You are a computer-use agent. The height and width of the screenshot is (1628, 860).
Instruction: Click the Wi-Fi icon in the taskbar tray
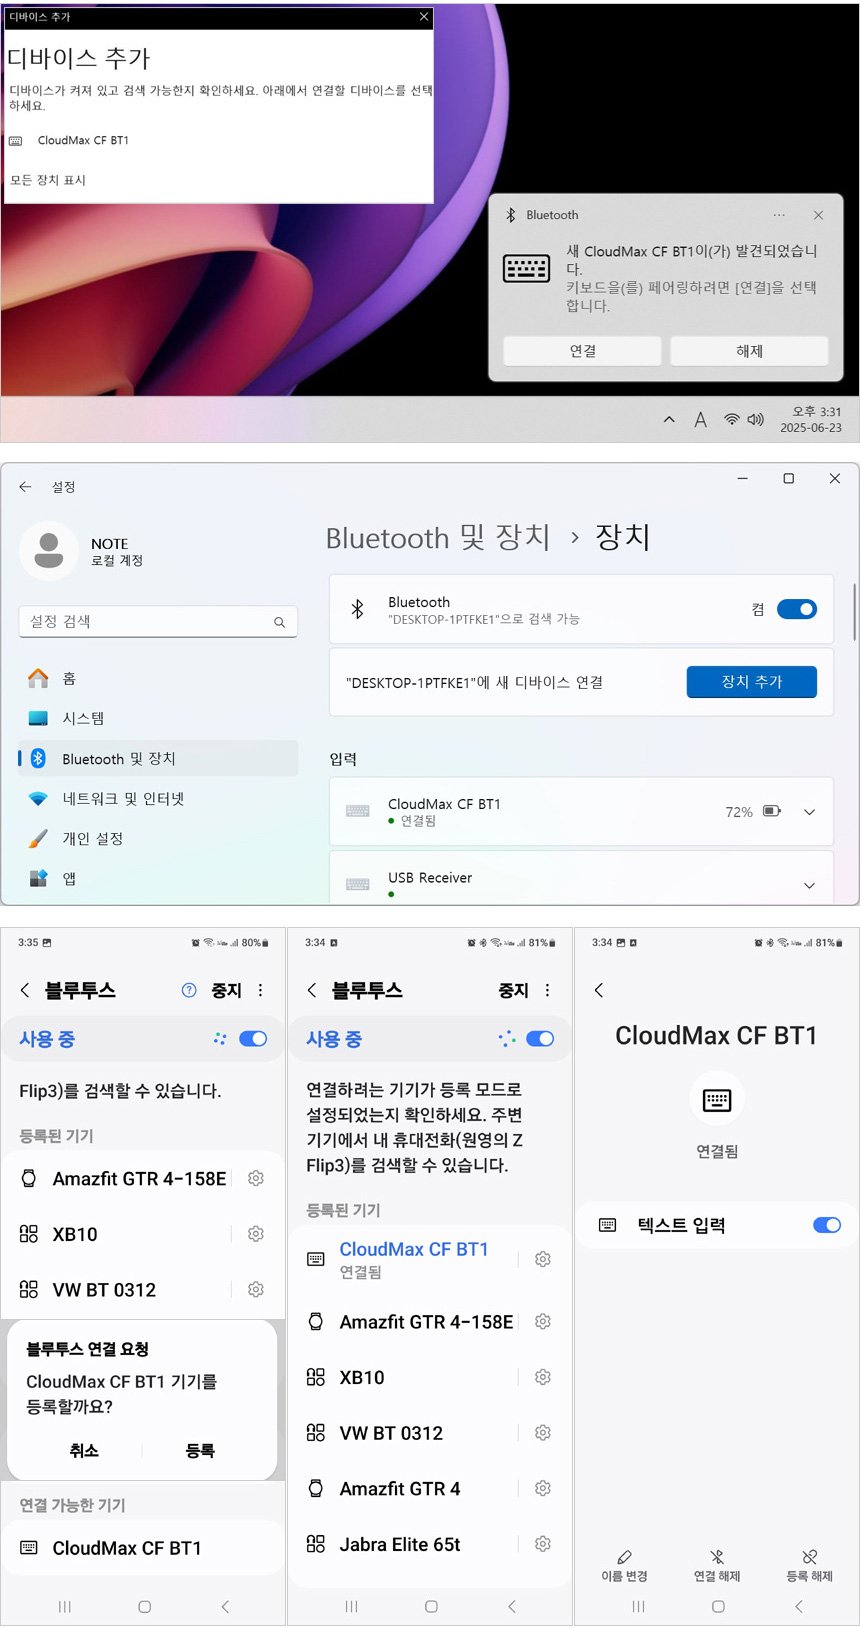pyautogui.click(x=732, y=420)
